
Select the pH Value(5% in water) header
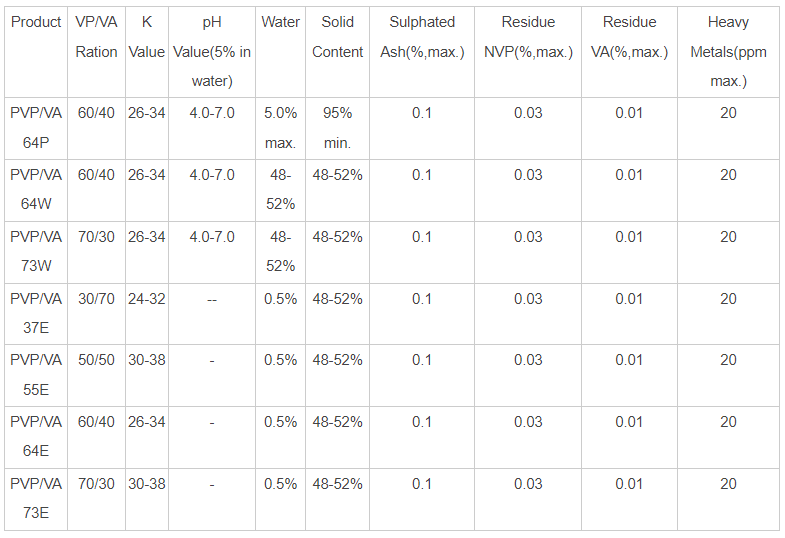(x=212, y=52)
